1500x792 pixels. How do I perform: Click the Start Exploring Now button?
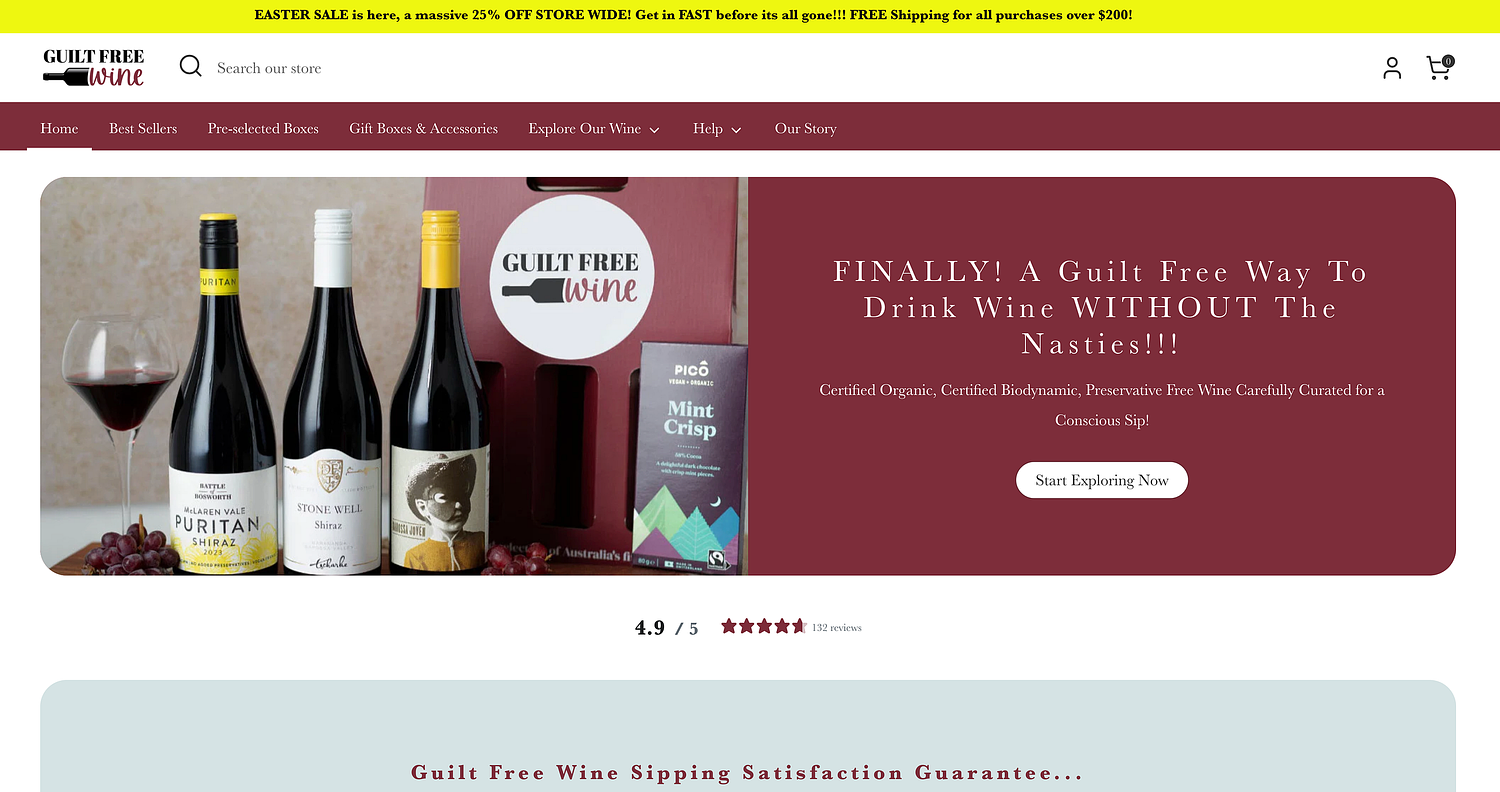point(1102,480)
